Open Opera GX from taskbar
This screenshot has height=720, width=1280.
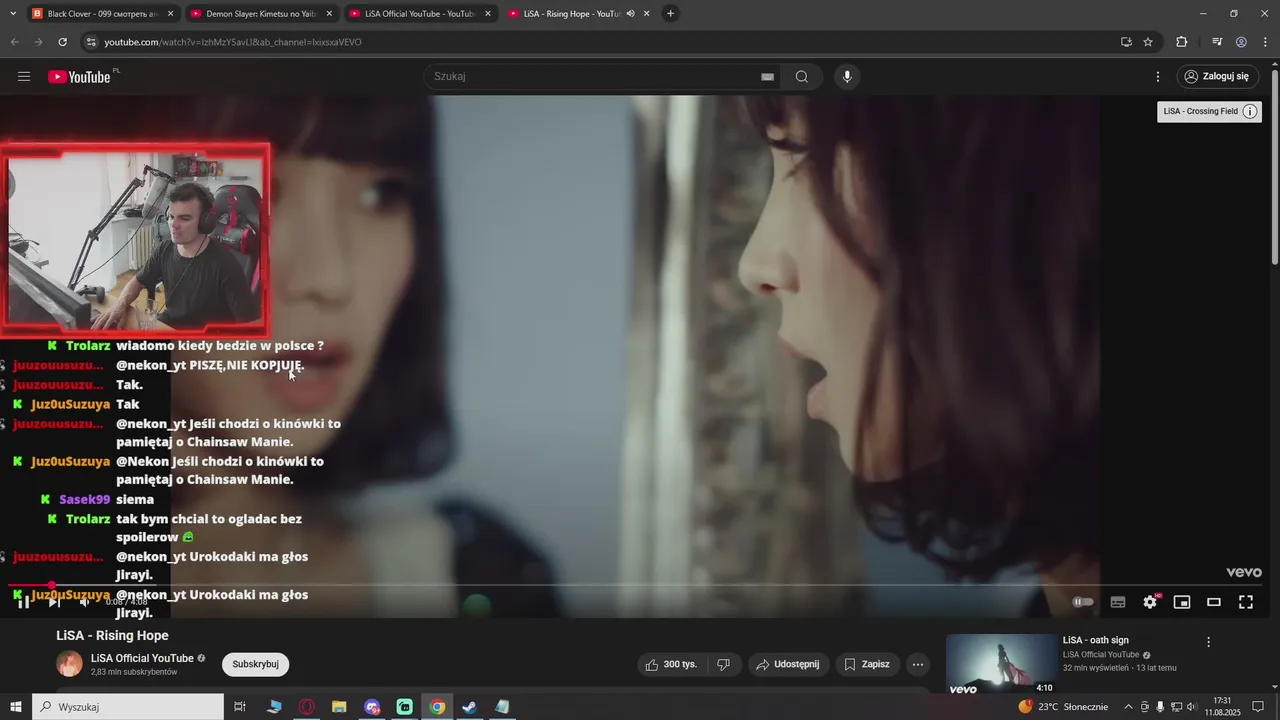pyautogui.click(x=307, y=707)
